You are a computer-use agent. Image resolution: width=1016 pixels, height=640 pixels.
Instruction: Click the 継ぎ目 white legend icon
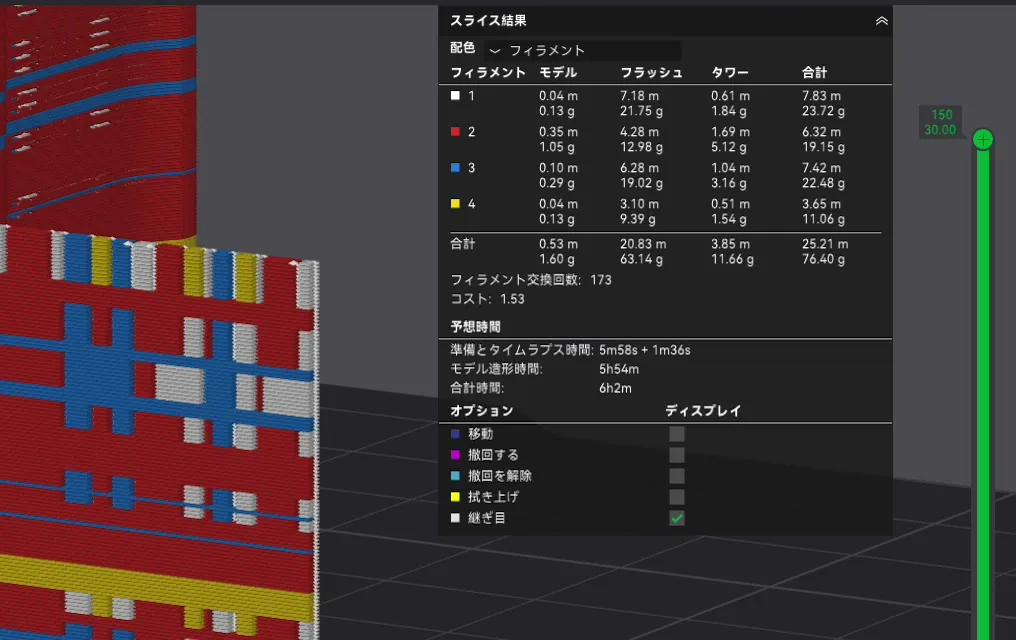(455, 518)
